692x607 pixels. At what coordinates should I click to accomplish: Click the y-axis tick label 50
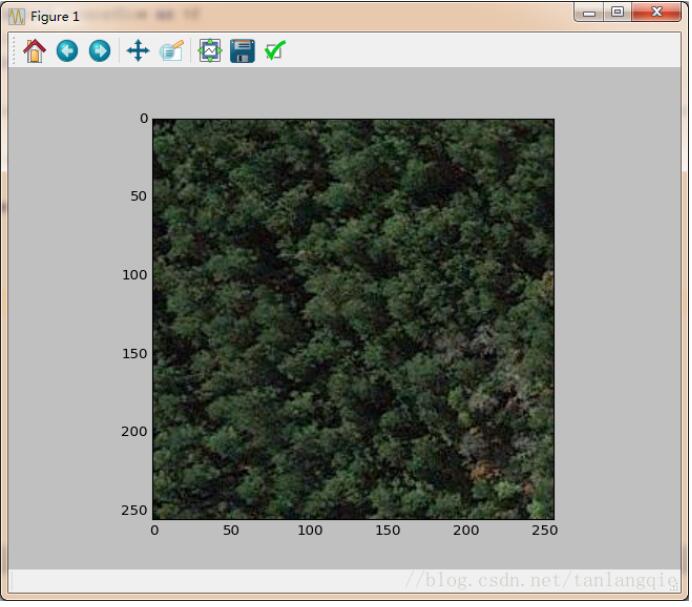tap(138, 196)
